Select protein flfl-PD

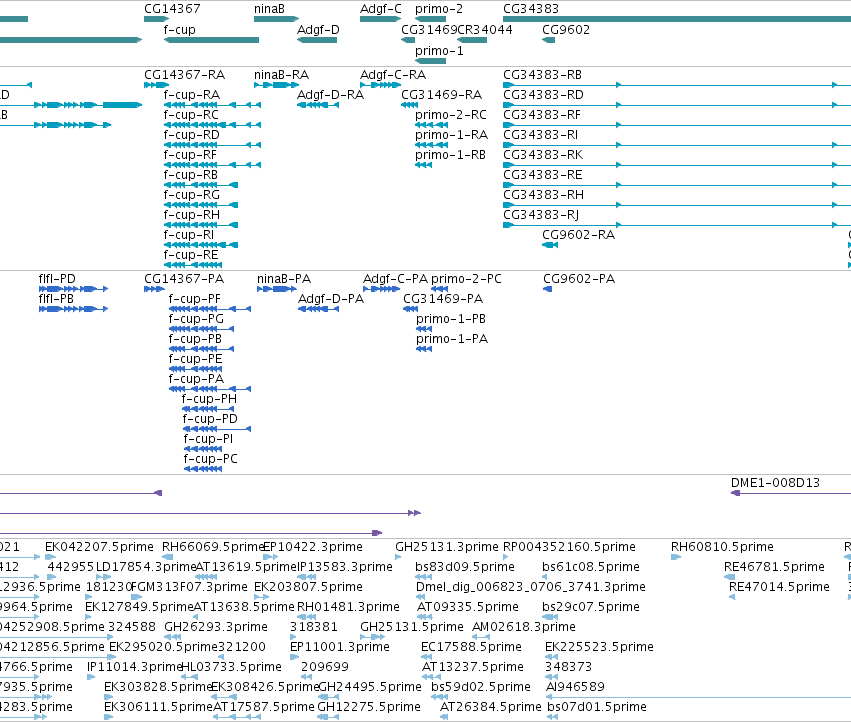click(x=57, y=279)
